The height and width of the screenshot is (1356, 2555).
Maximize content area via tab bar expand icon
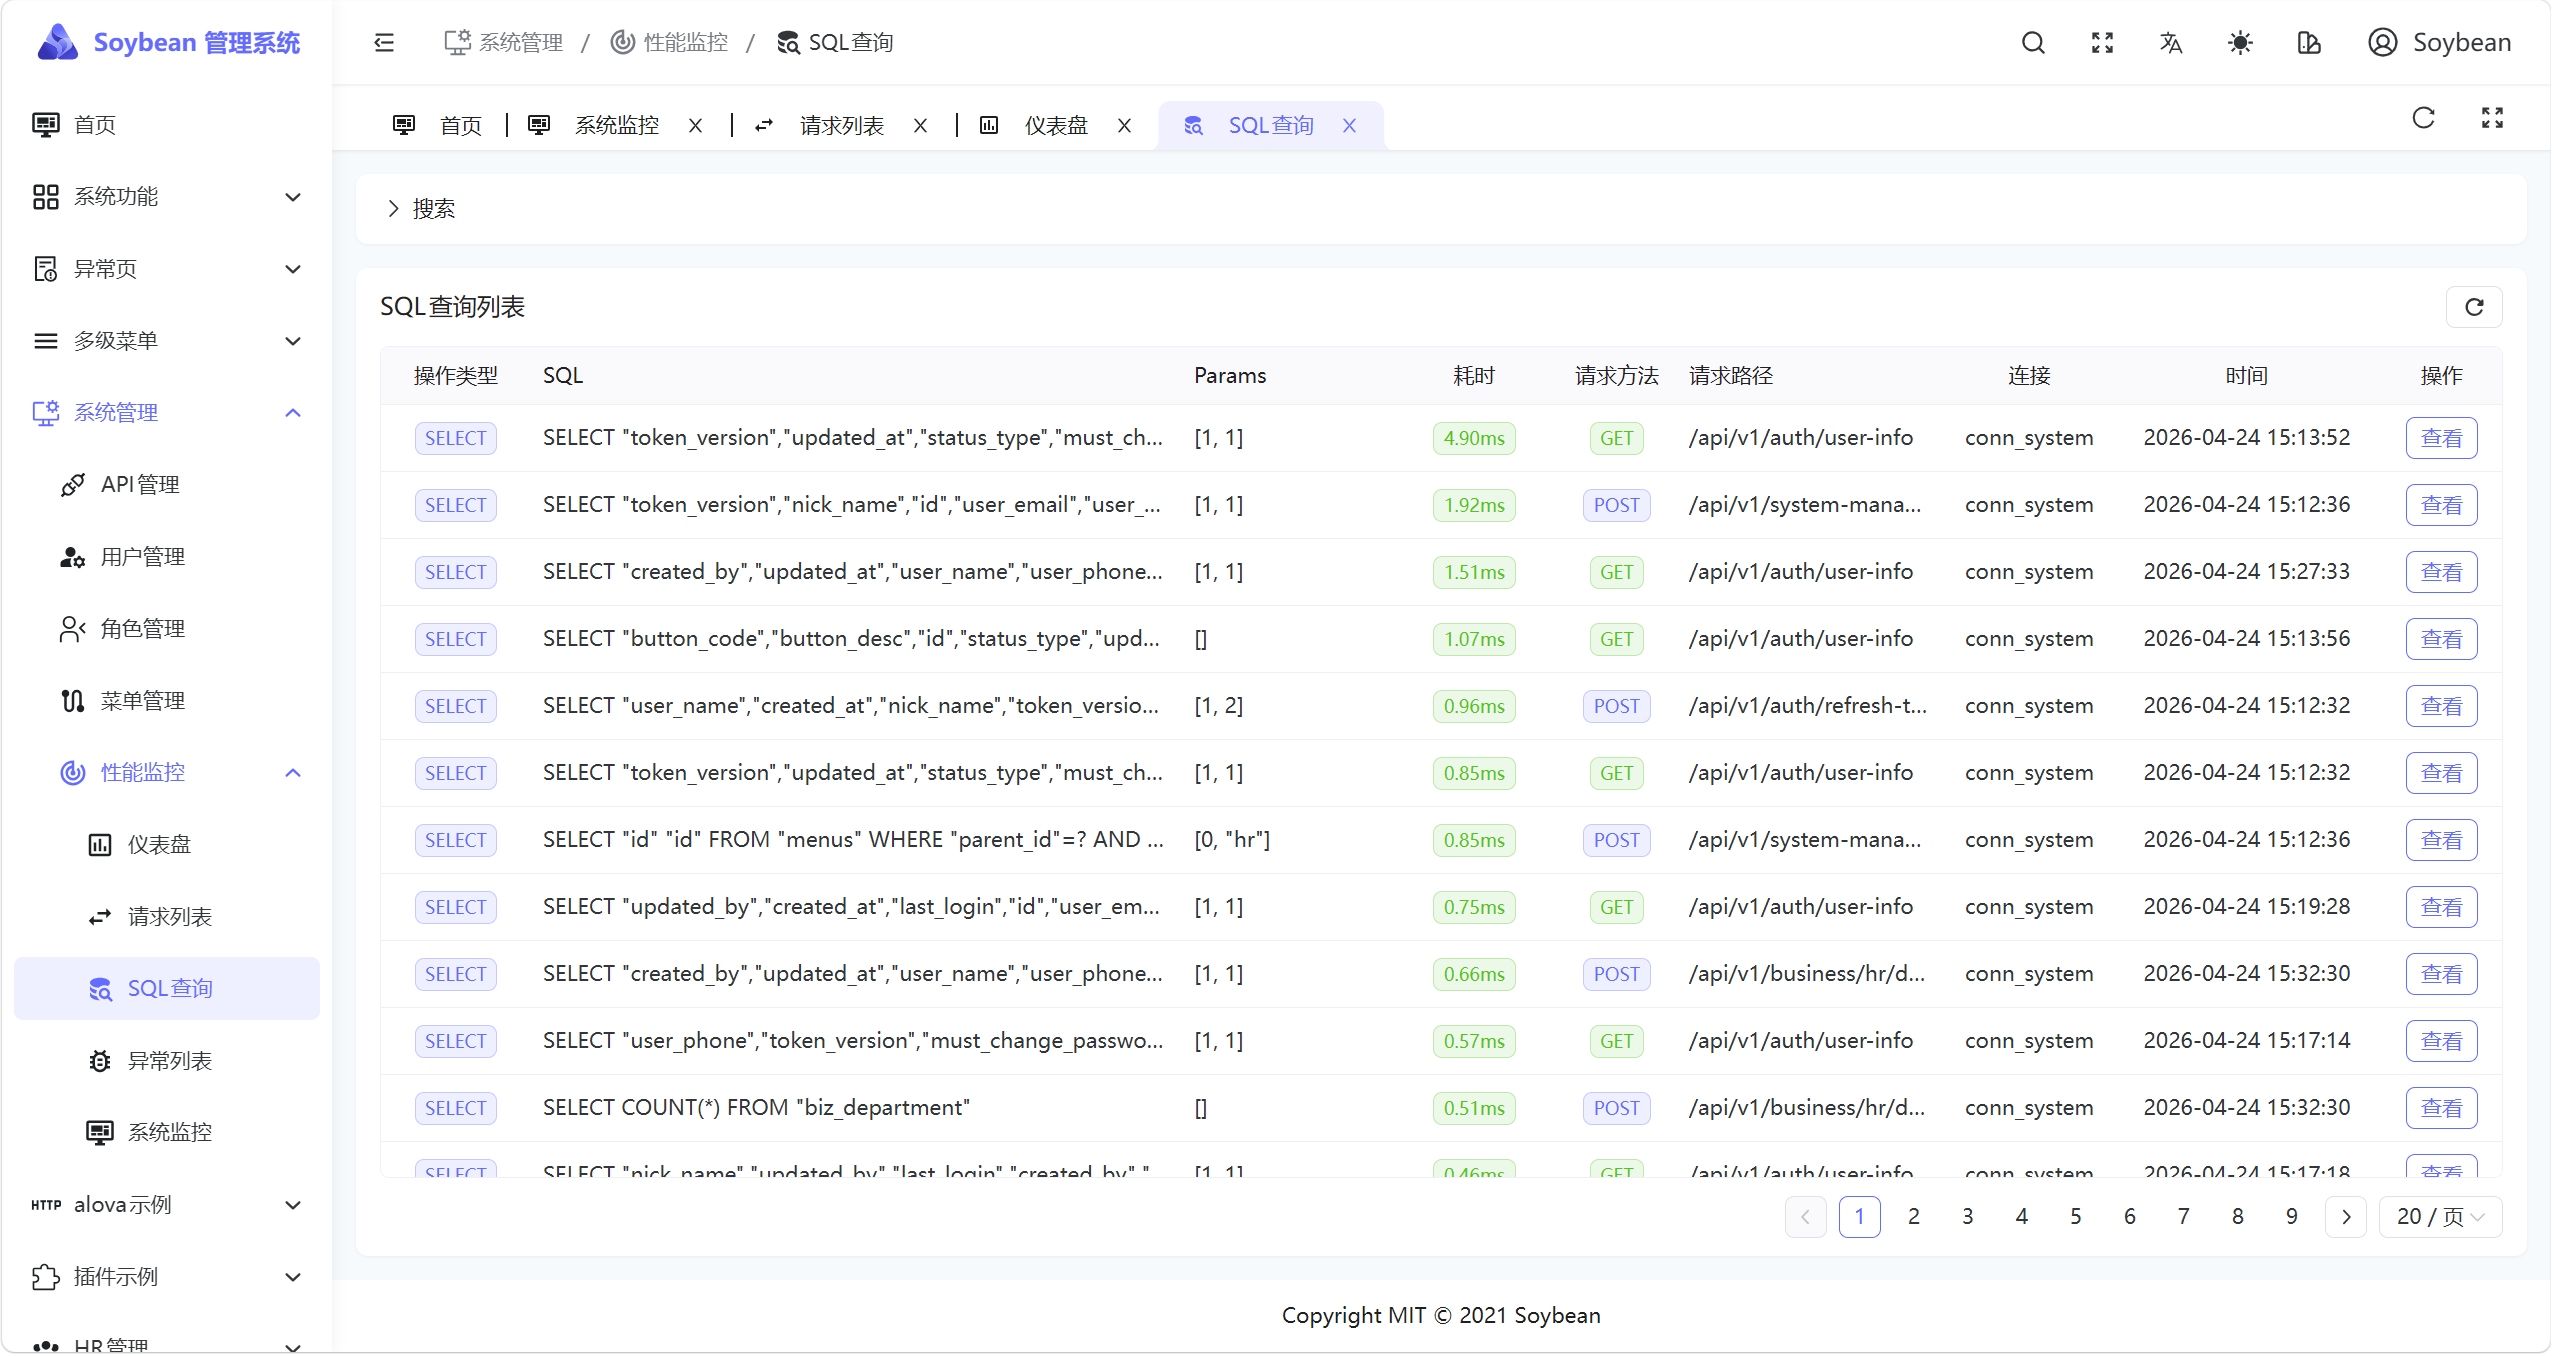(2492, 119)
